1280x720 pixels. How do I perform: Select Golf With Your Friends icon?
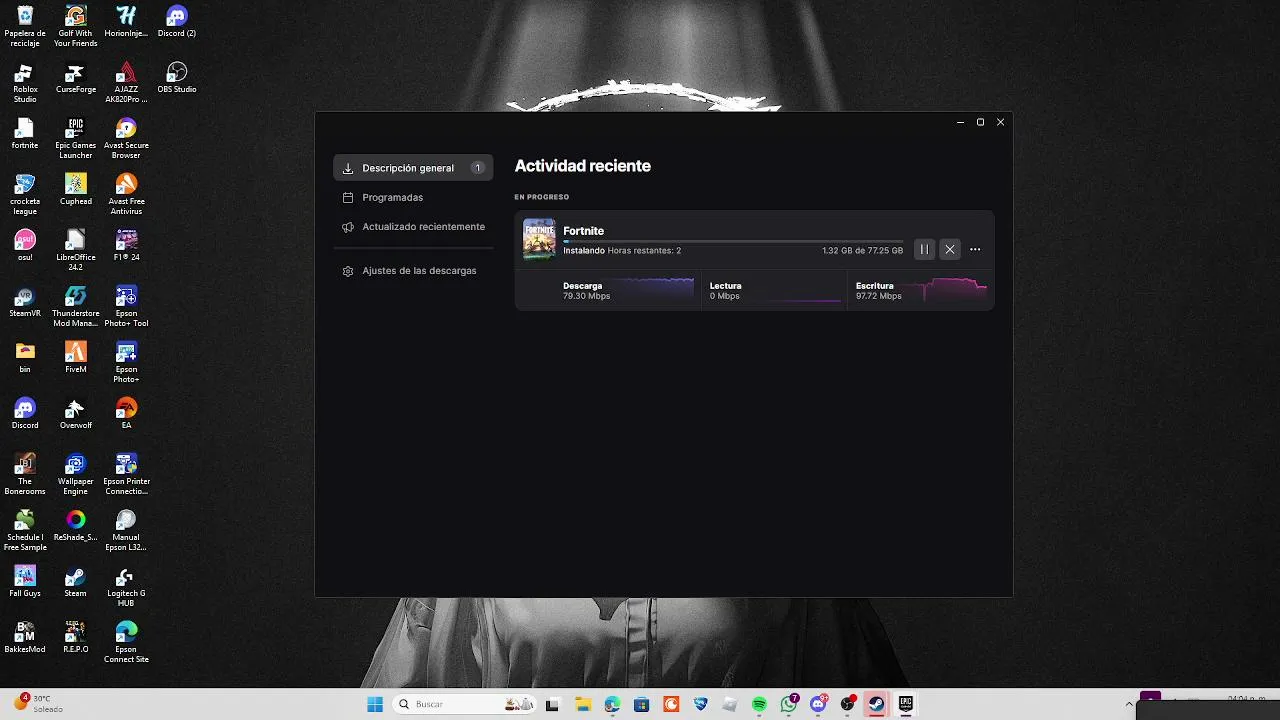coord(76,27)
